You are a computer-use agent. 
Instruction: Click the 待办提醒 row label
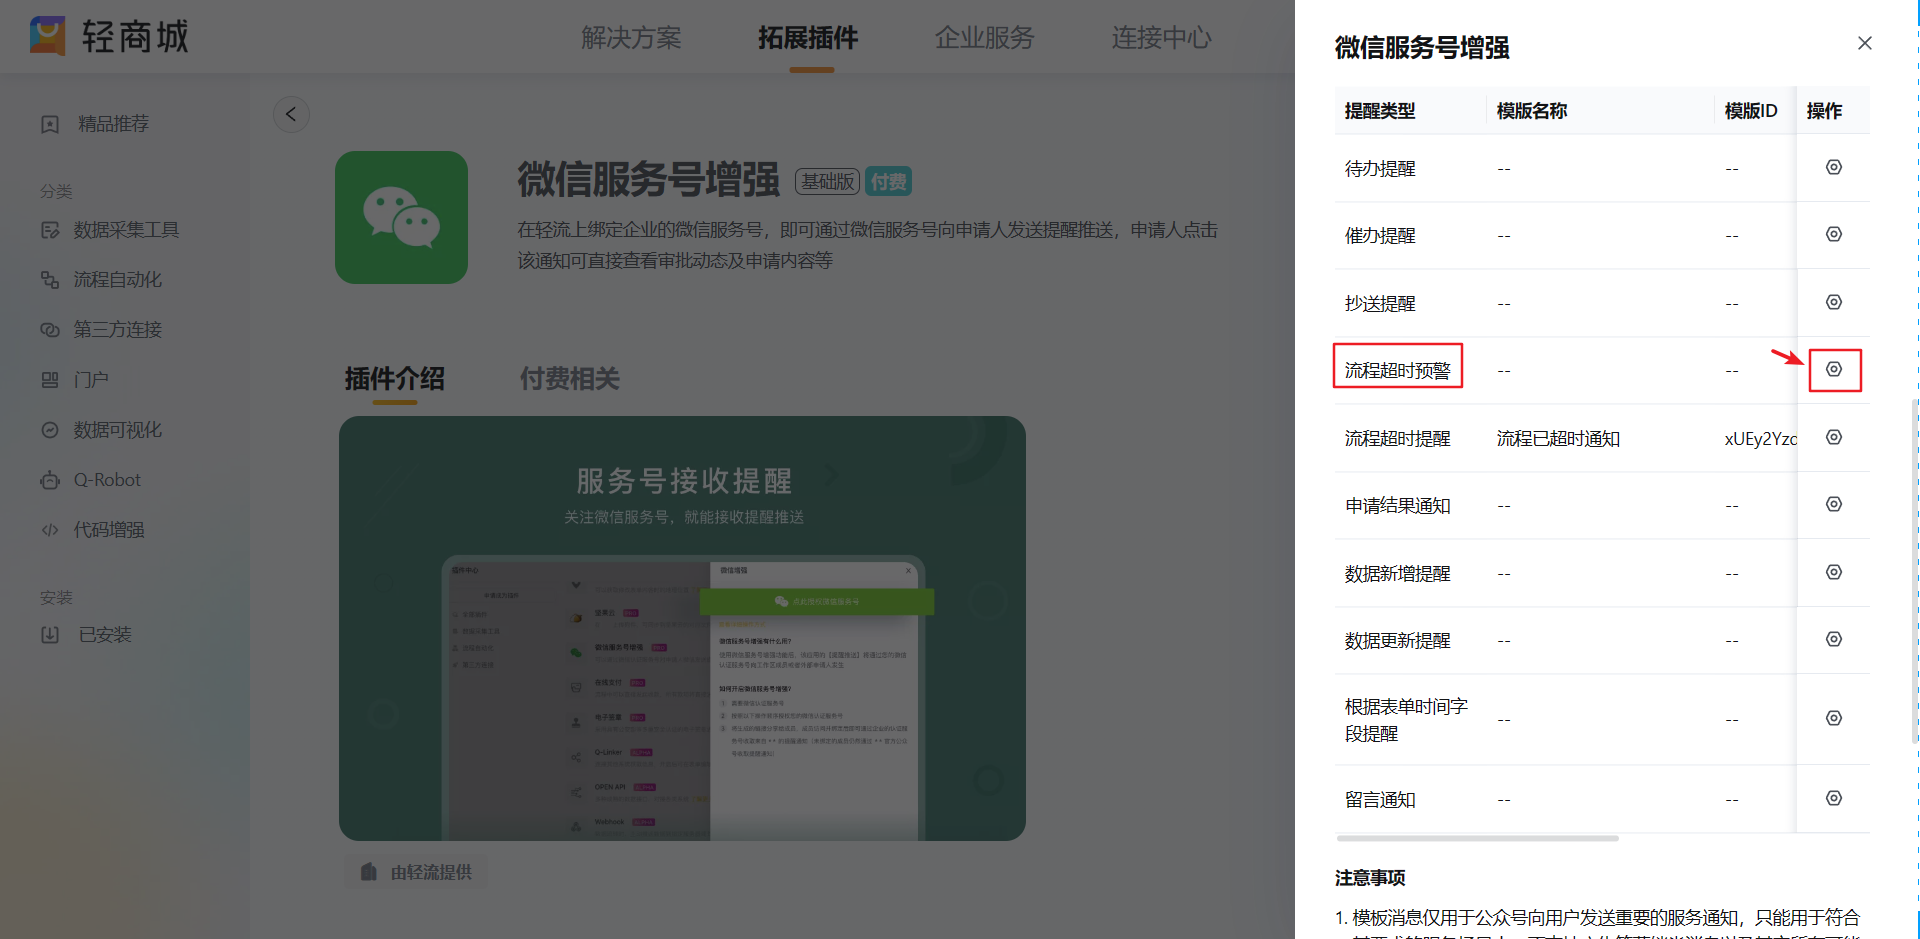pos(1380,169)
